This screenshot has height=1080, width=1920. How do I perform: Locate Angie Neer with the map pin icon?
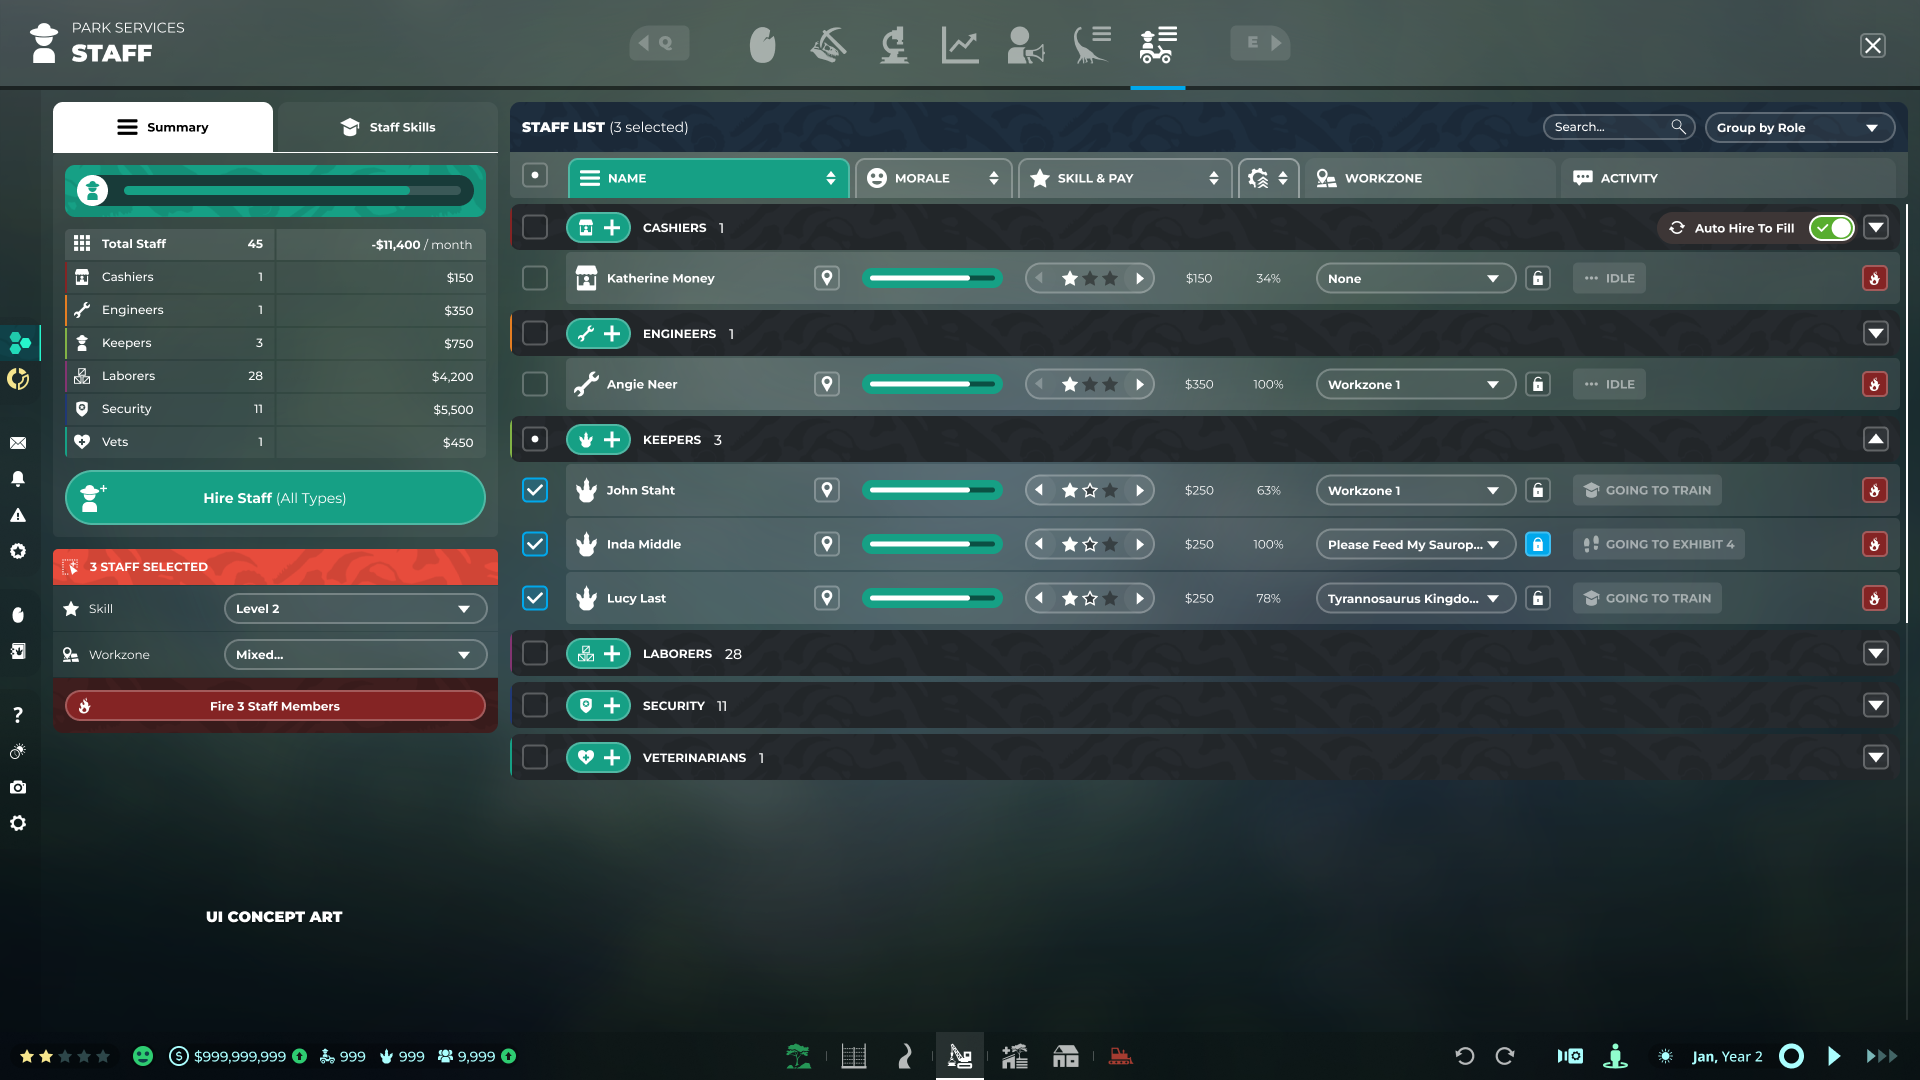coord(826,384)
